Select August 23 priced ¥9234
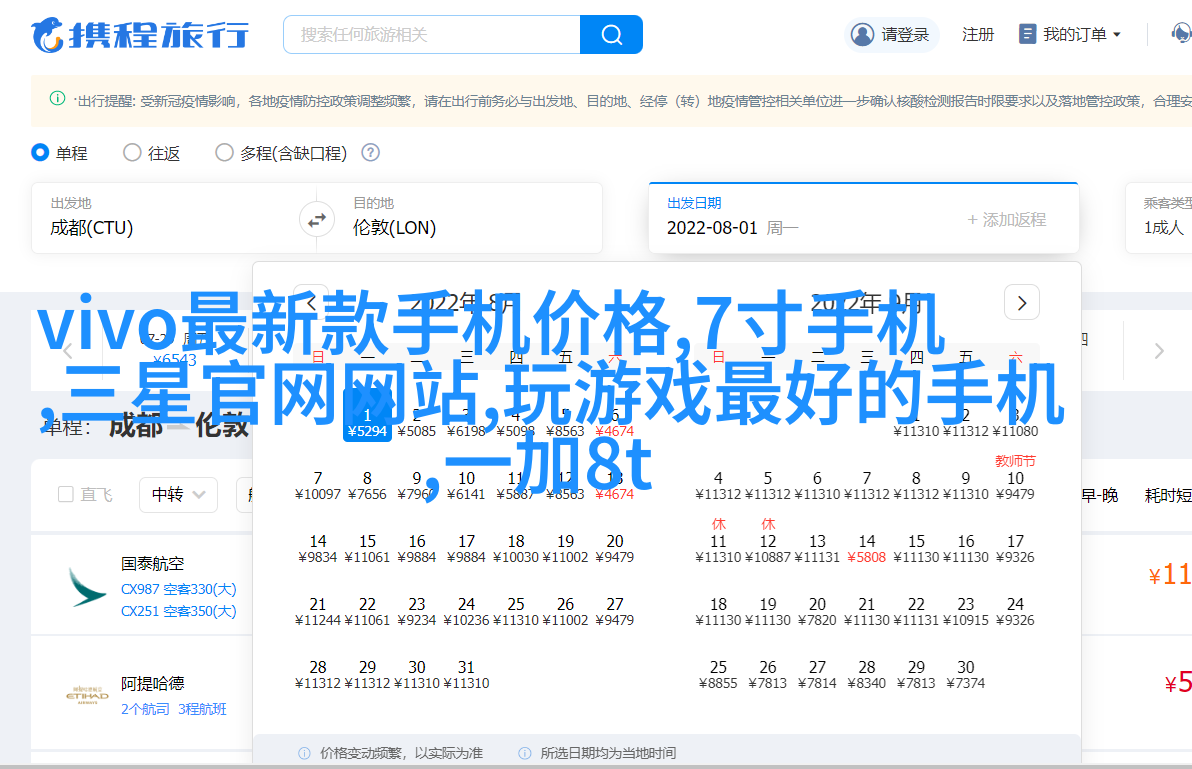The width and height of the screenshot is (1192, 769). [x=417, y=612]
